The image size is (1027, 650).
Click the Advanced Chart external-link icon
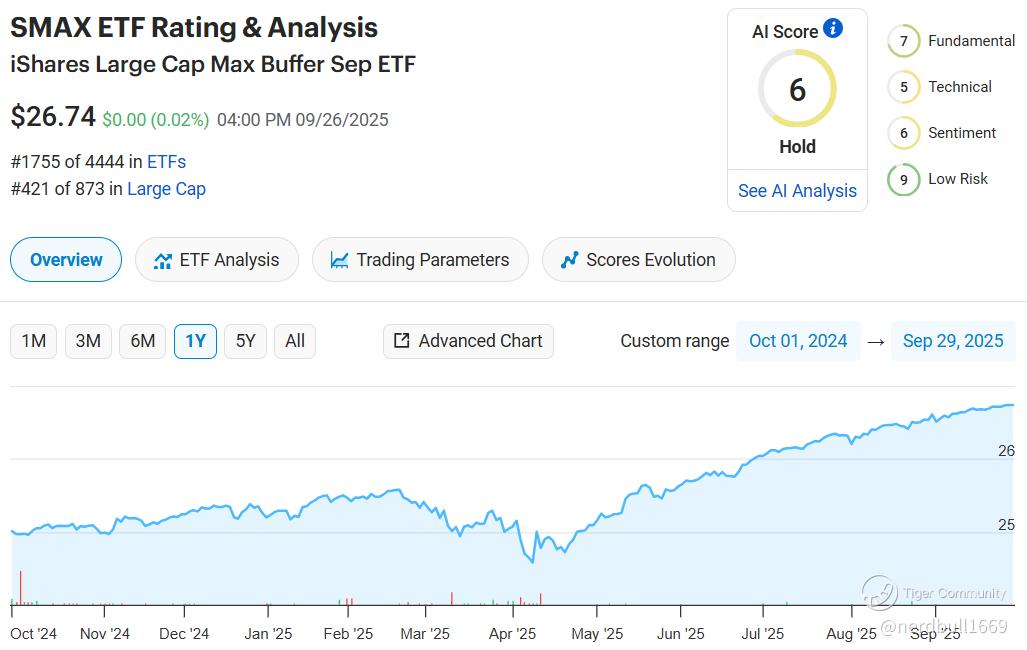[x=402, y=341]
